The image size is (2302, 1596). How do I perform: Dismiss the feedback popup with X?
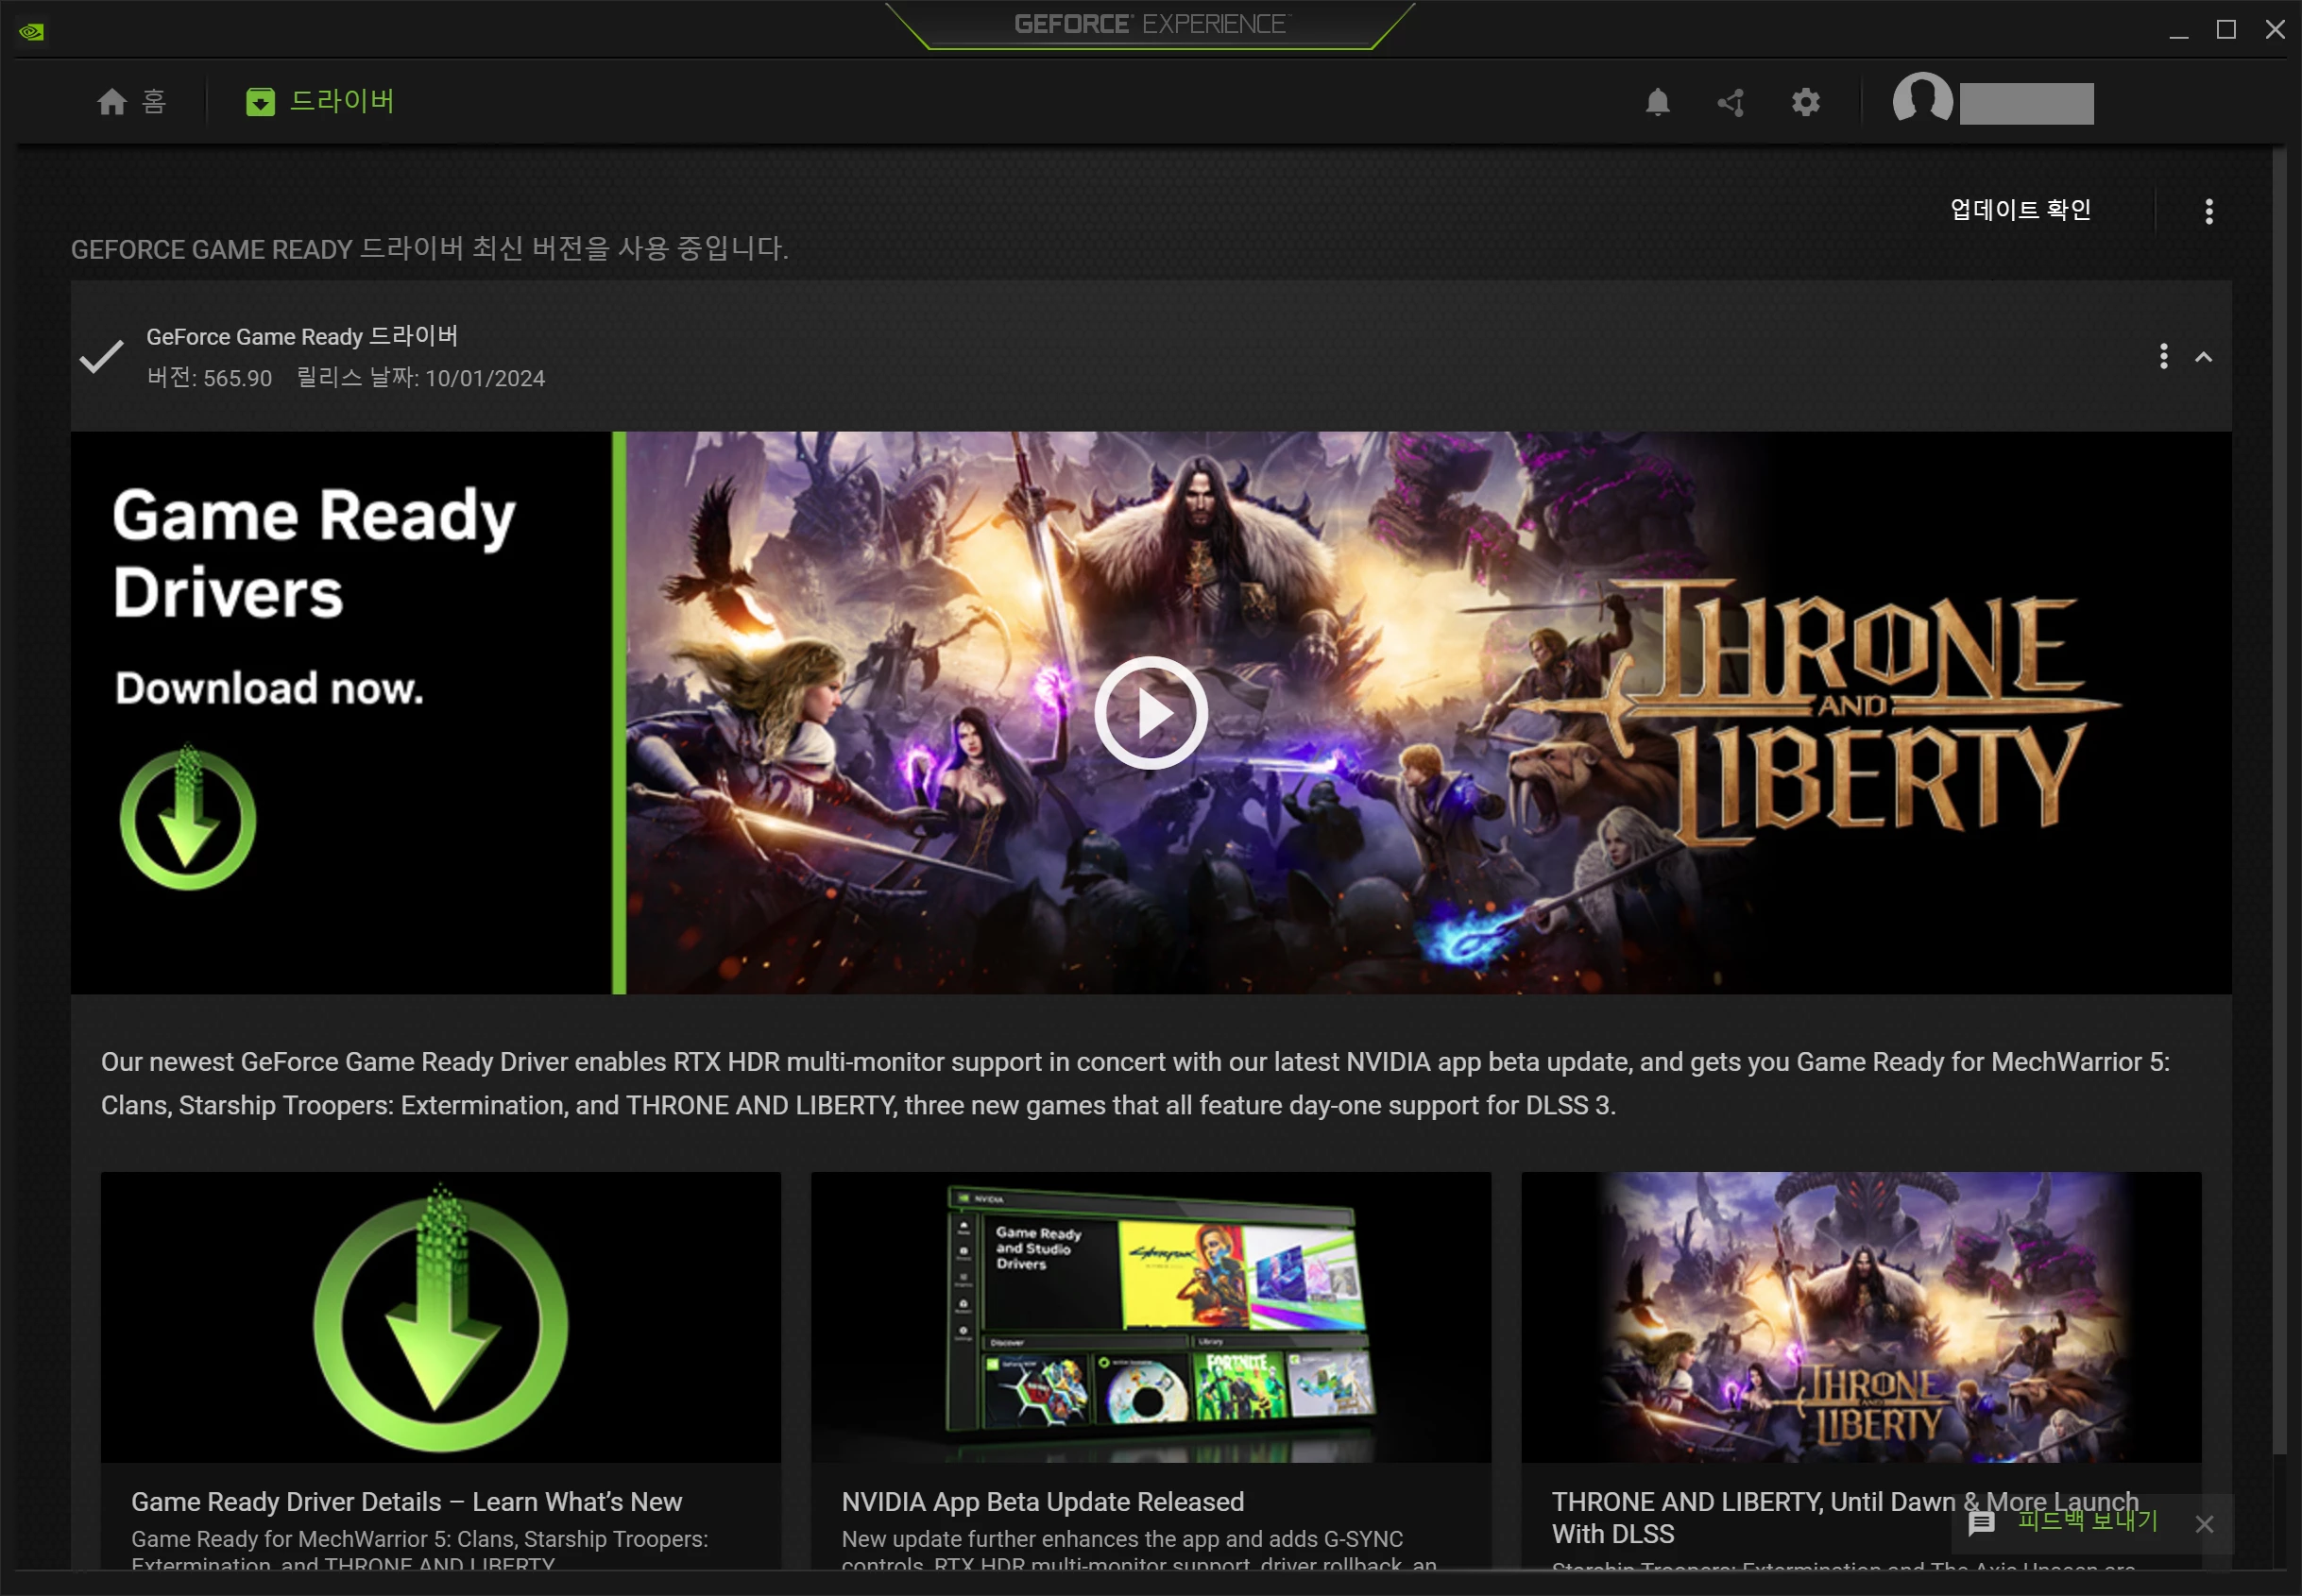click(2204, 1524)
